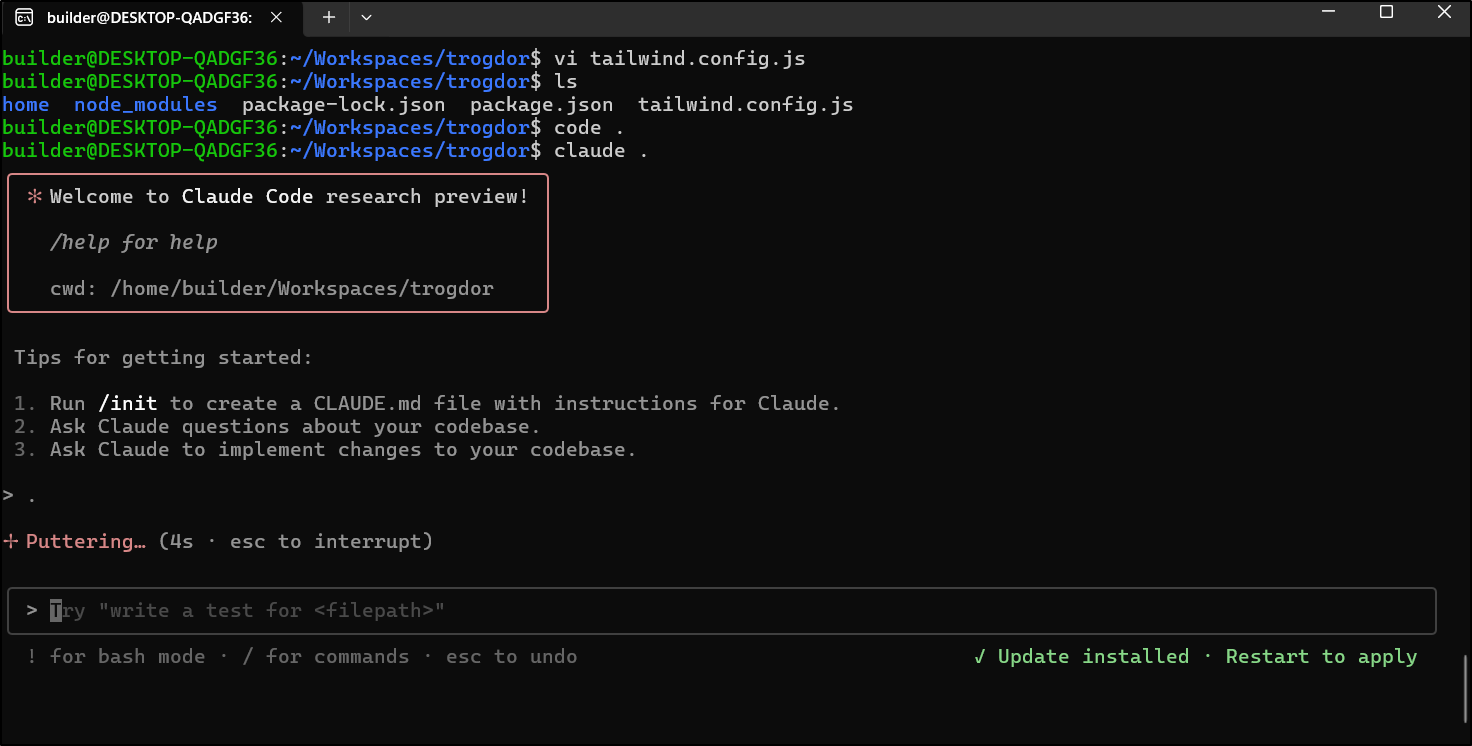This screenshot has width=1472, height=746.
Task: Click 'package.json' in the ls output
Action: click(542, 105)
